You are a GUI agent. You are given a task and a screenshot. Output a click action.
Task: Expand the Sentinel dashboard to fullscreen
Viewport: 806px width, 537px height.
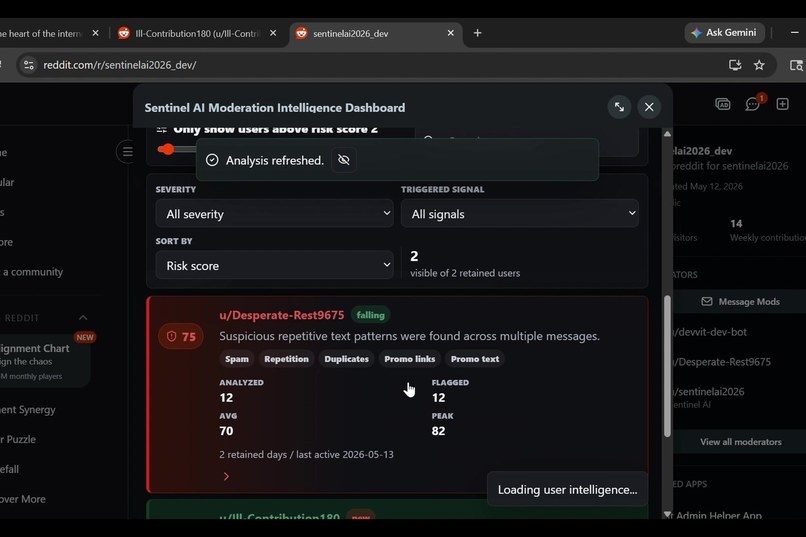[619, 107]
